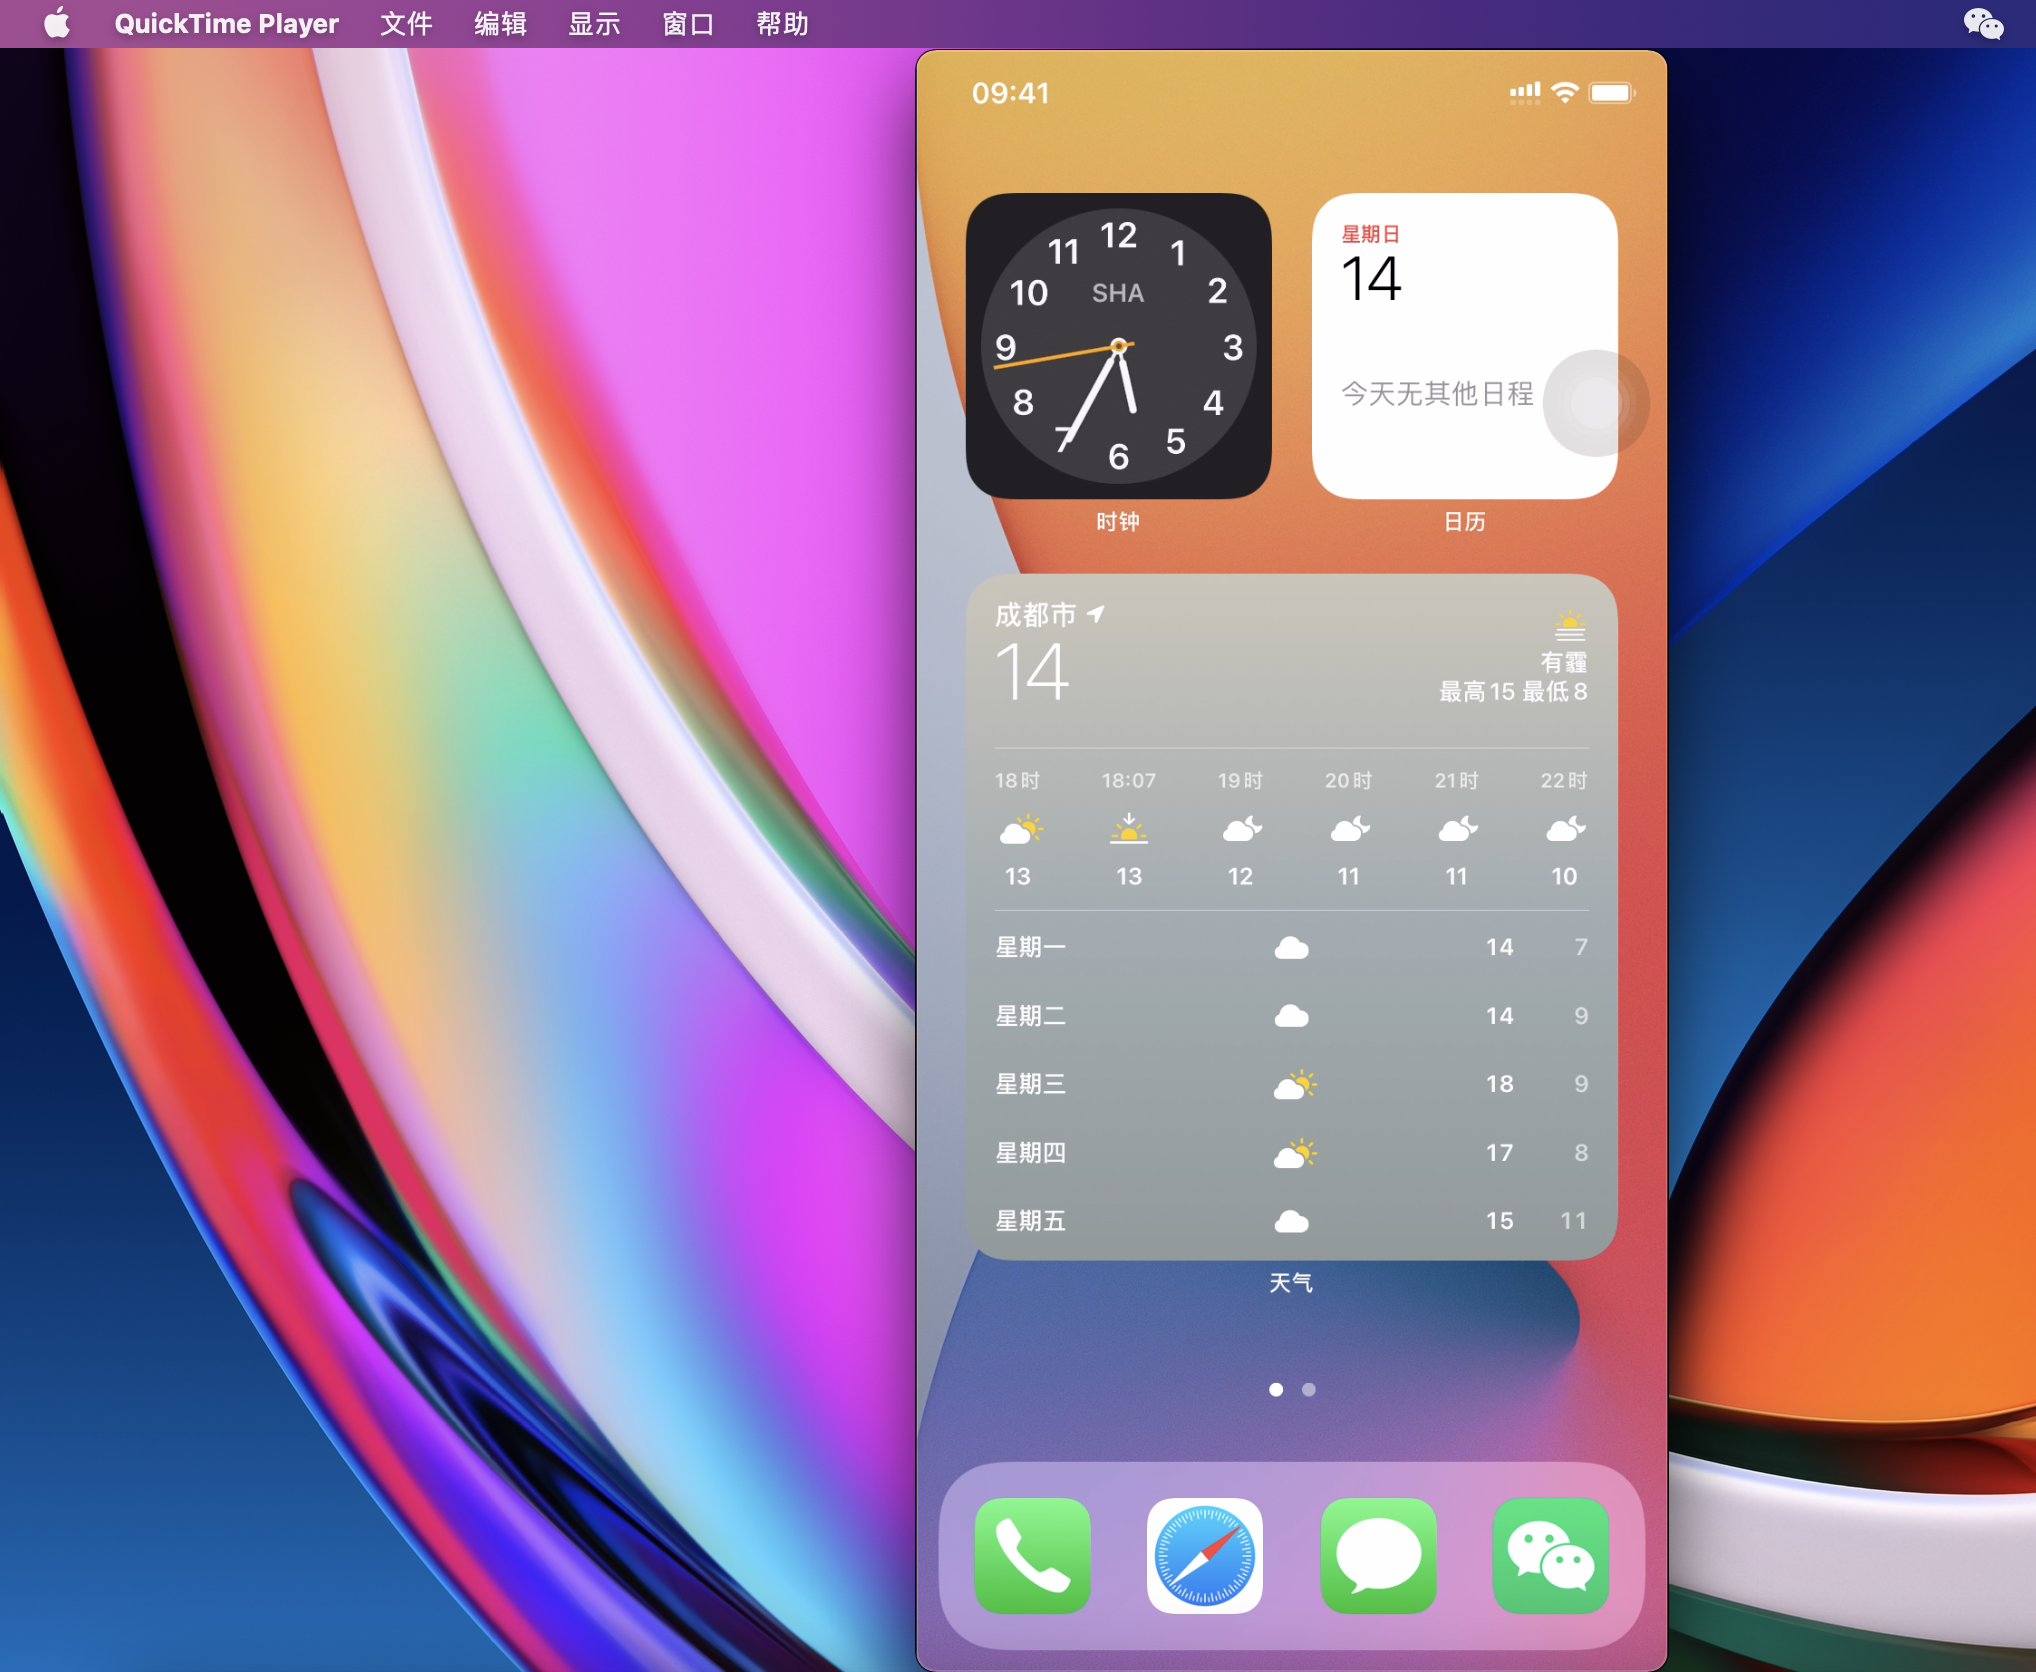Tap the 19时 cloudy night icon
This screenshot has width=2036, height=1672.
point(1242,829)
